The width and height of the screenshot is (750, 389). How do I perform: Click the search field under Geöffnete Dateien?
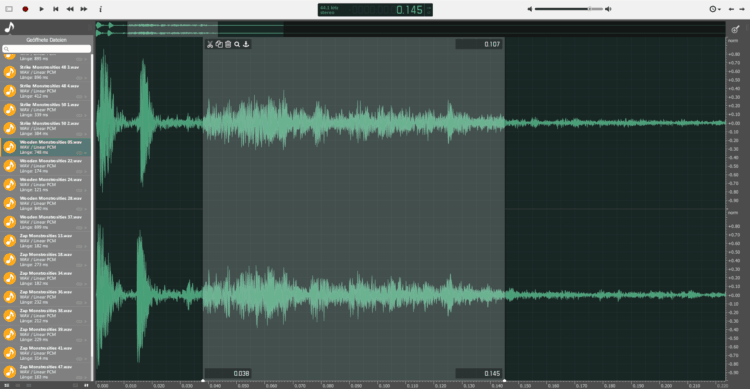(x=46, y=49)
